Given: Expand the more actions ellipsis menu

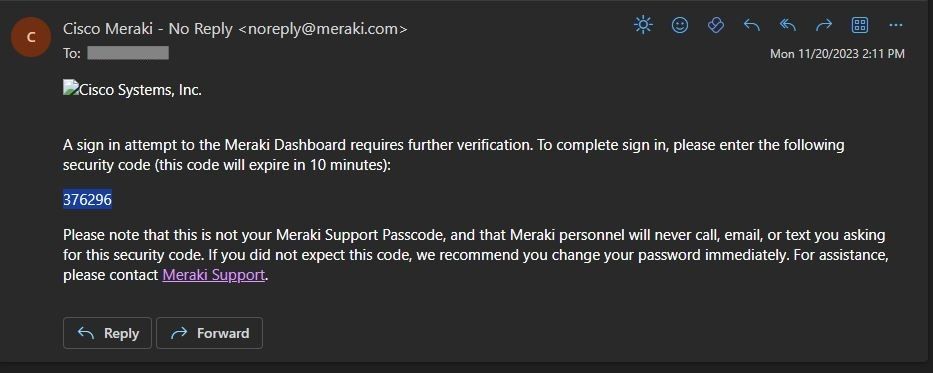Looking at the screenshot, I should 896,25.
